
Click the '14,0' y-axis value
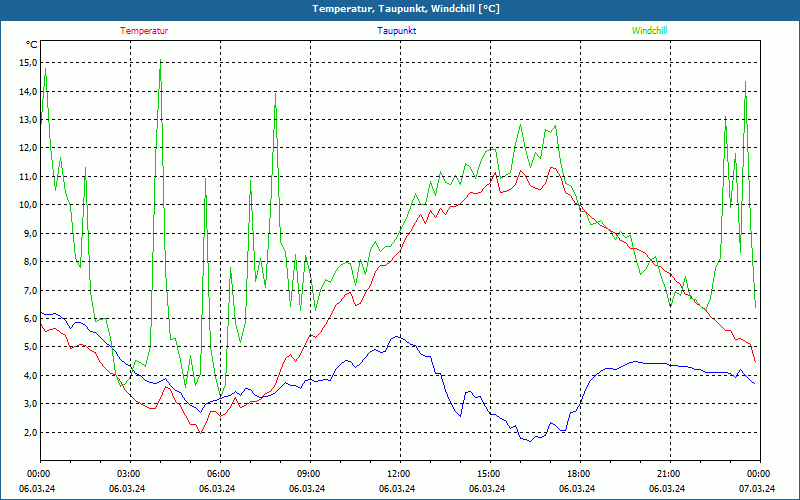point(28,91)
